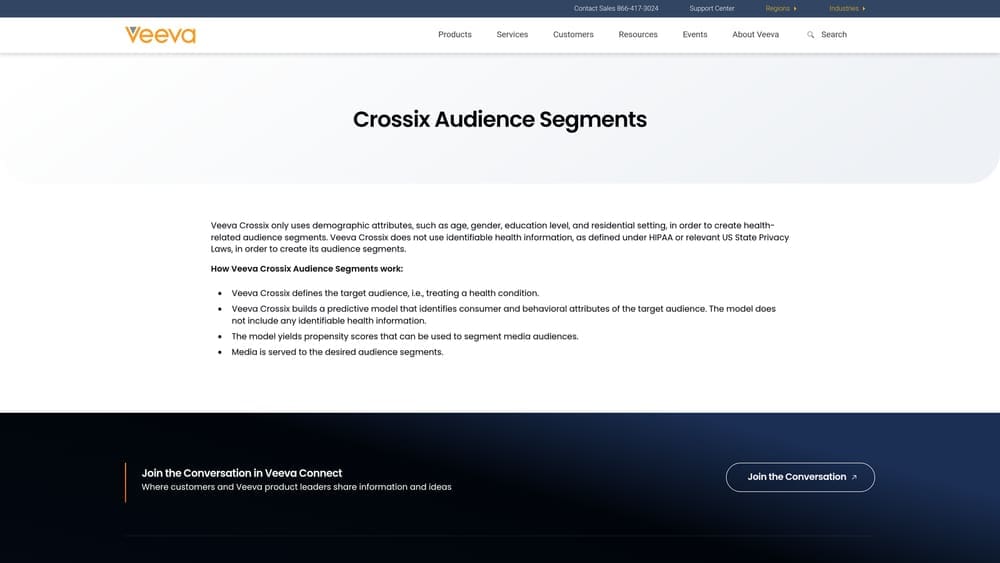This screenshot has width=1000, height=563.
Task: Click the Veeva logo
Action: coord(160,34)
